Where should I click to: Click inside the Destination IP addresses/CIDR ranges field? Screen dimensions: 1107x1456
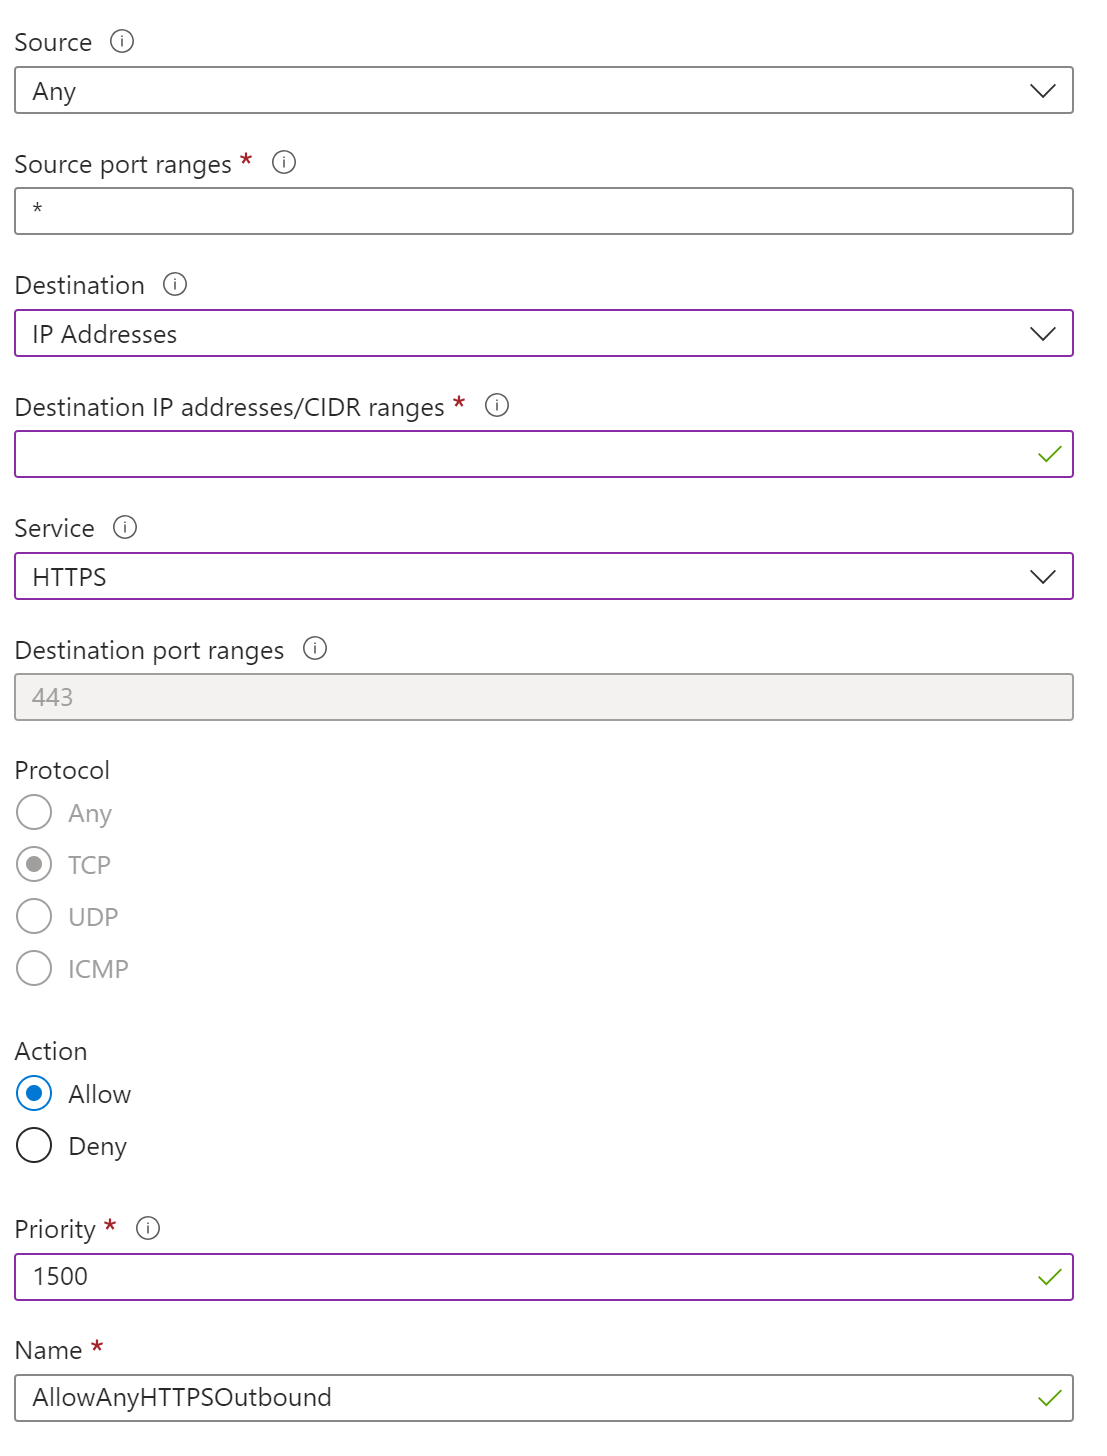[x=500, y=453]
